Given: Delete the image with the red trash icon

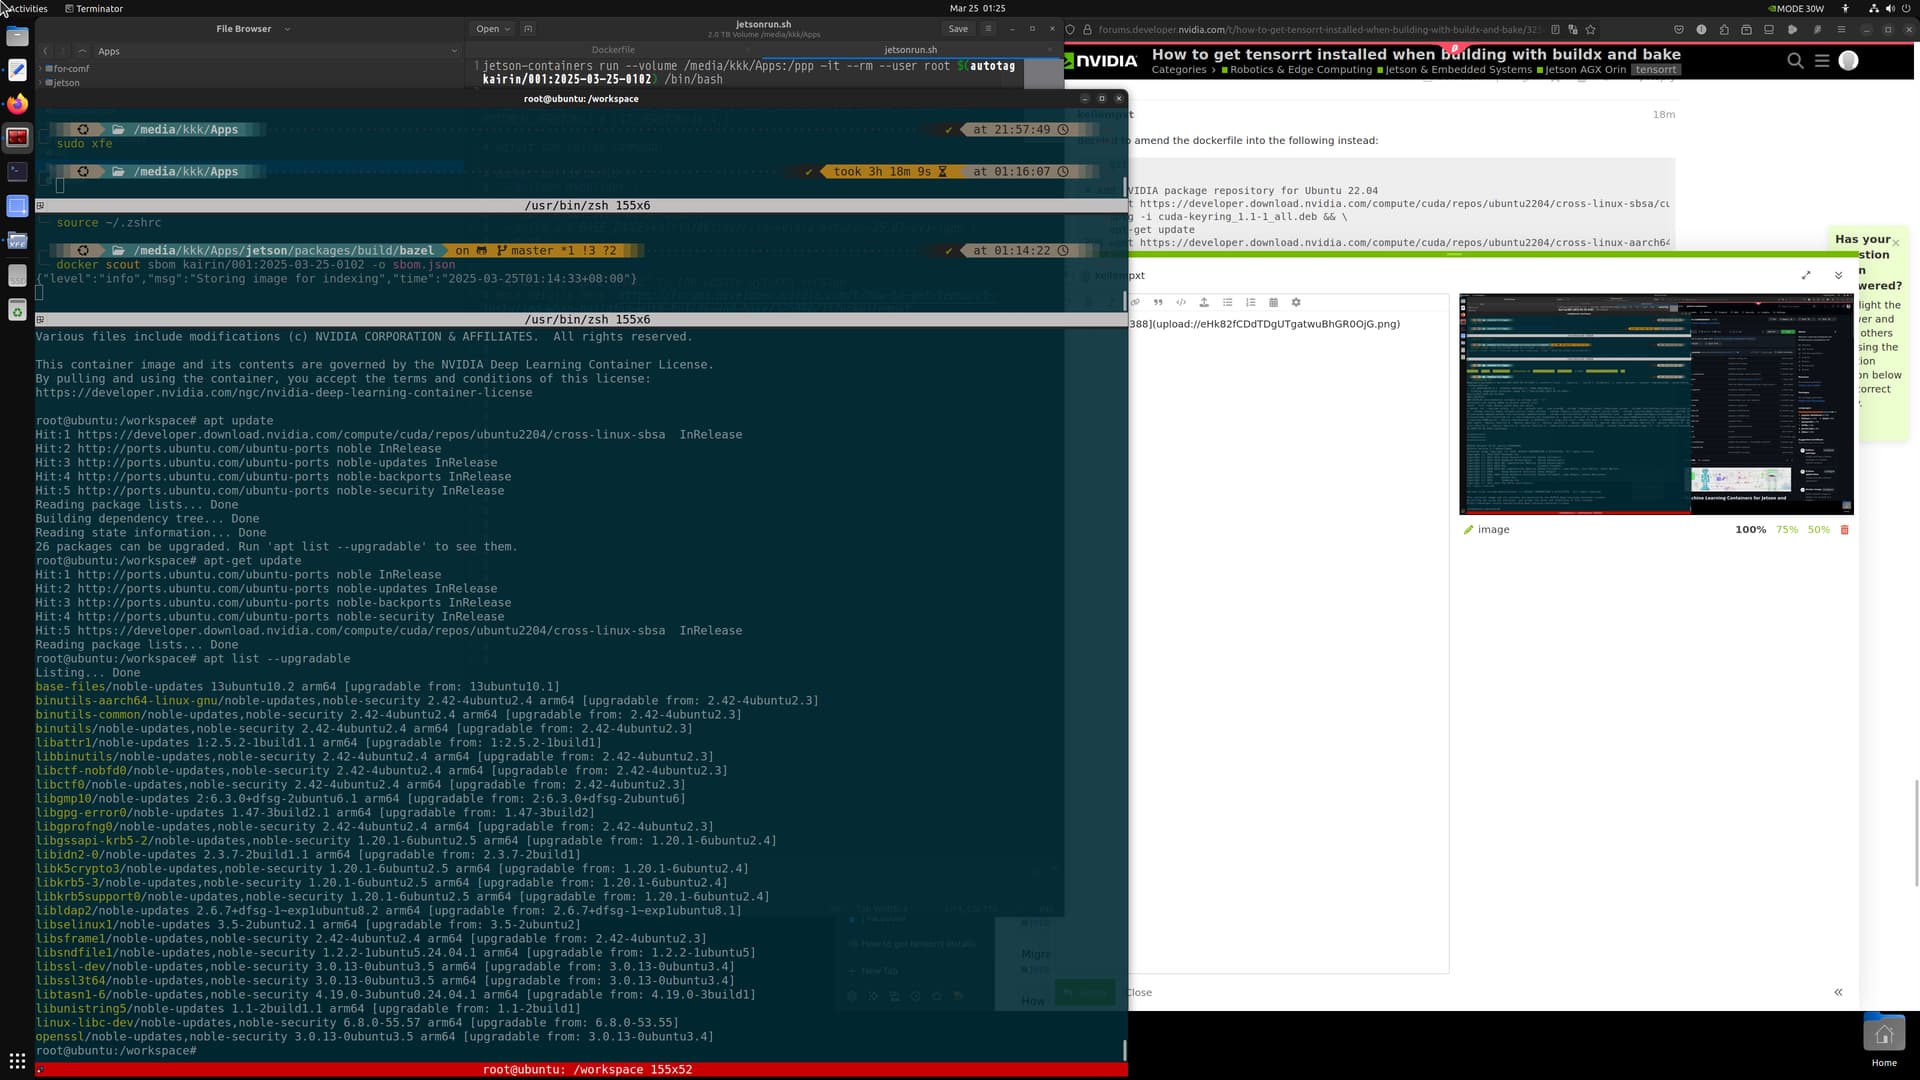Looking at the screenshot, I should (x=1845, y=530).
